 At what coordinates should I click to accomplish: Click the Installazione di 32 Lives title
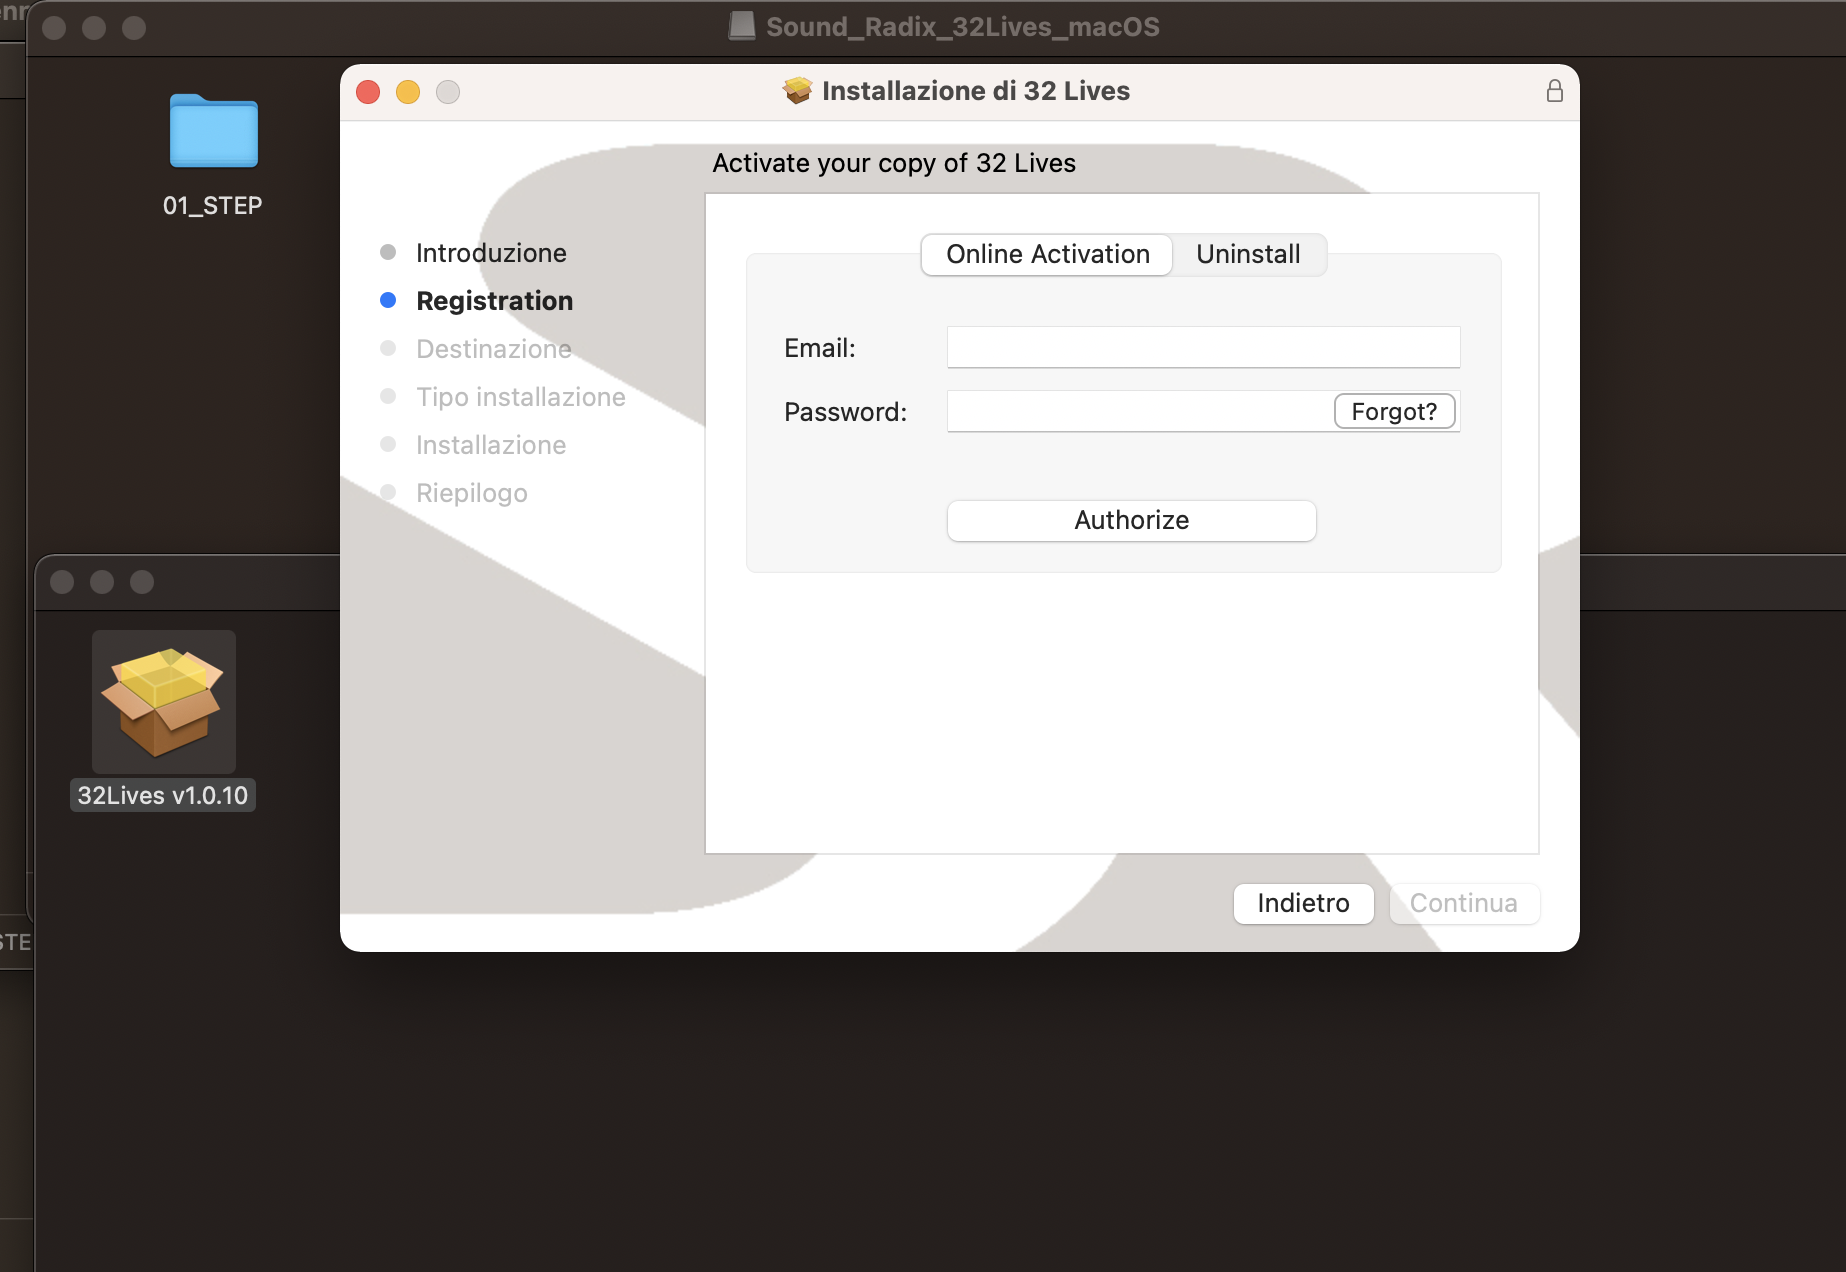point(975,91)
